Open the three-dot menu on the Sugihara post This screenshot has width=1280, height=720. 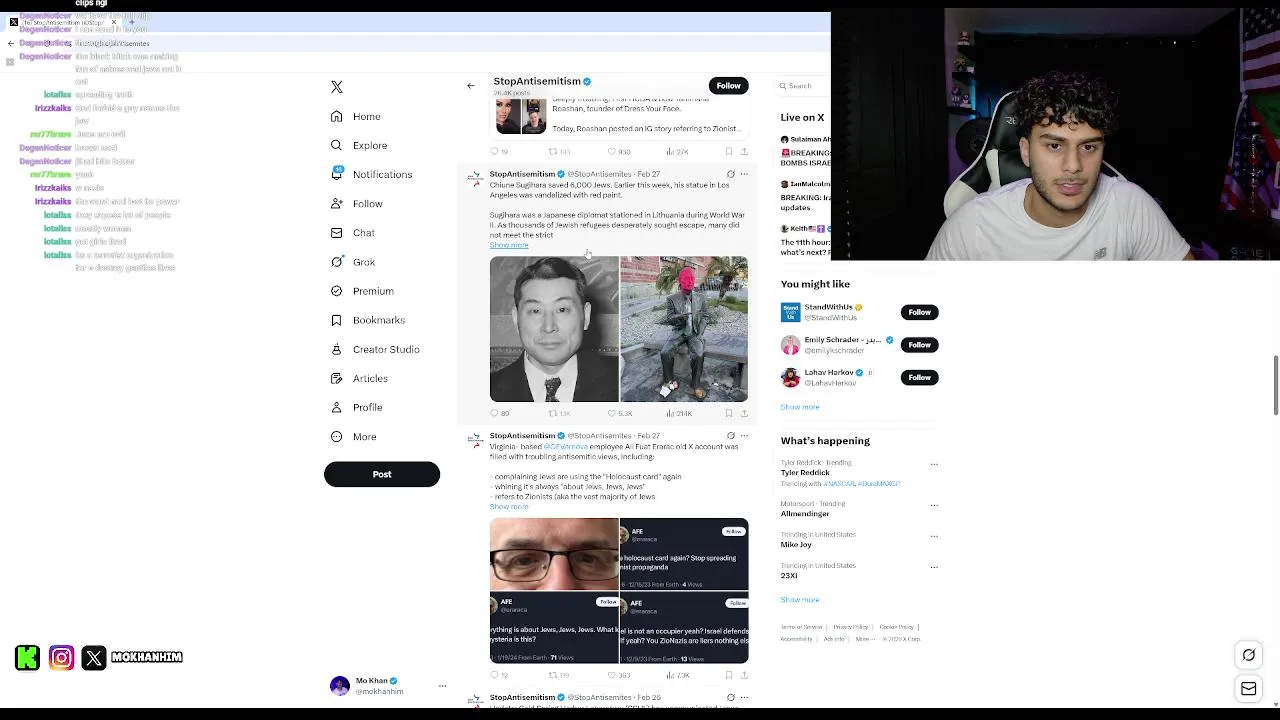pos(744,174)
